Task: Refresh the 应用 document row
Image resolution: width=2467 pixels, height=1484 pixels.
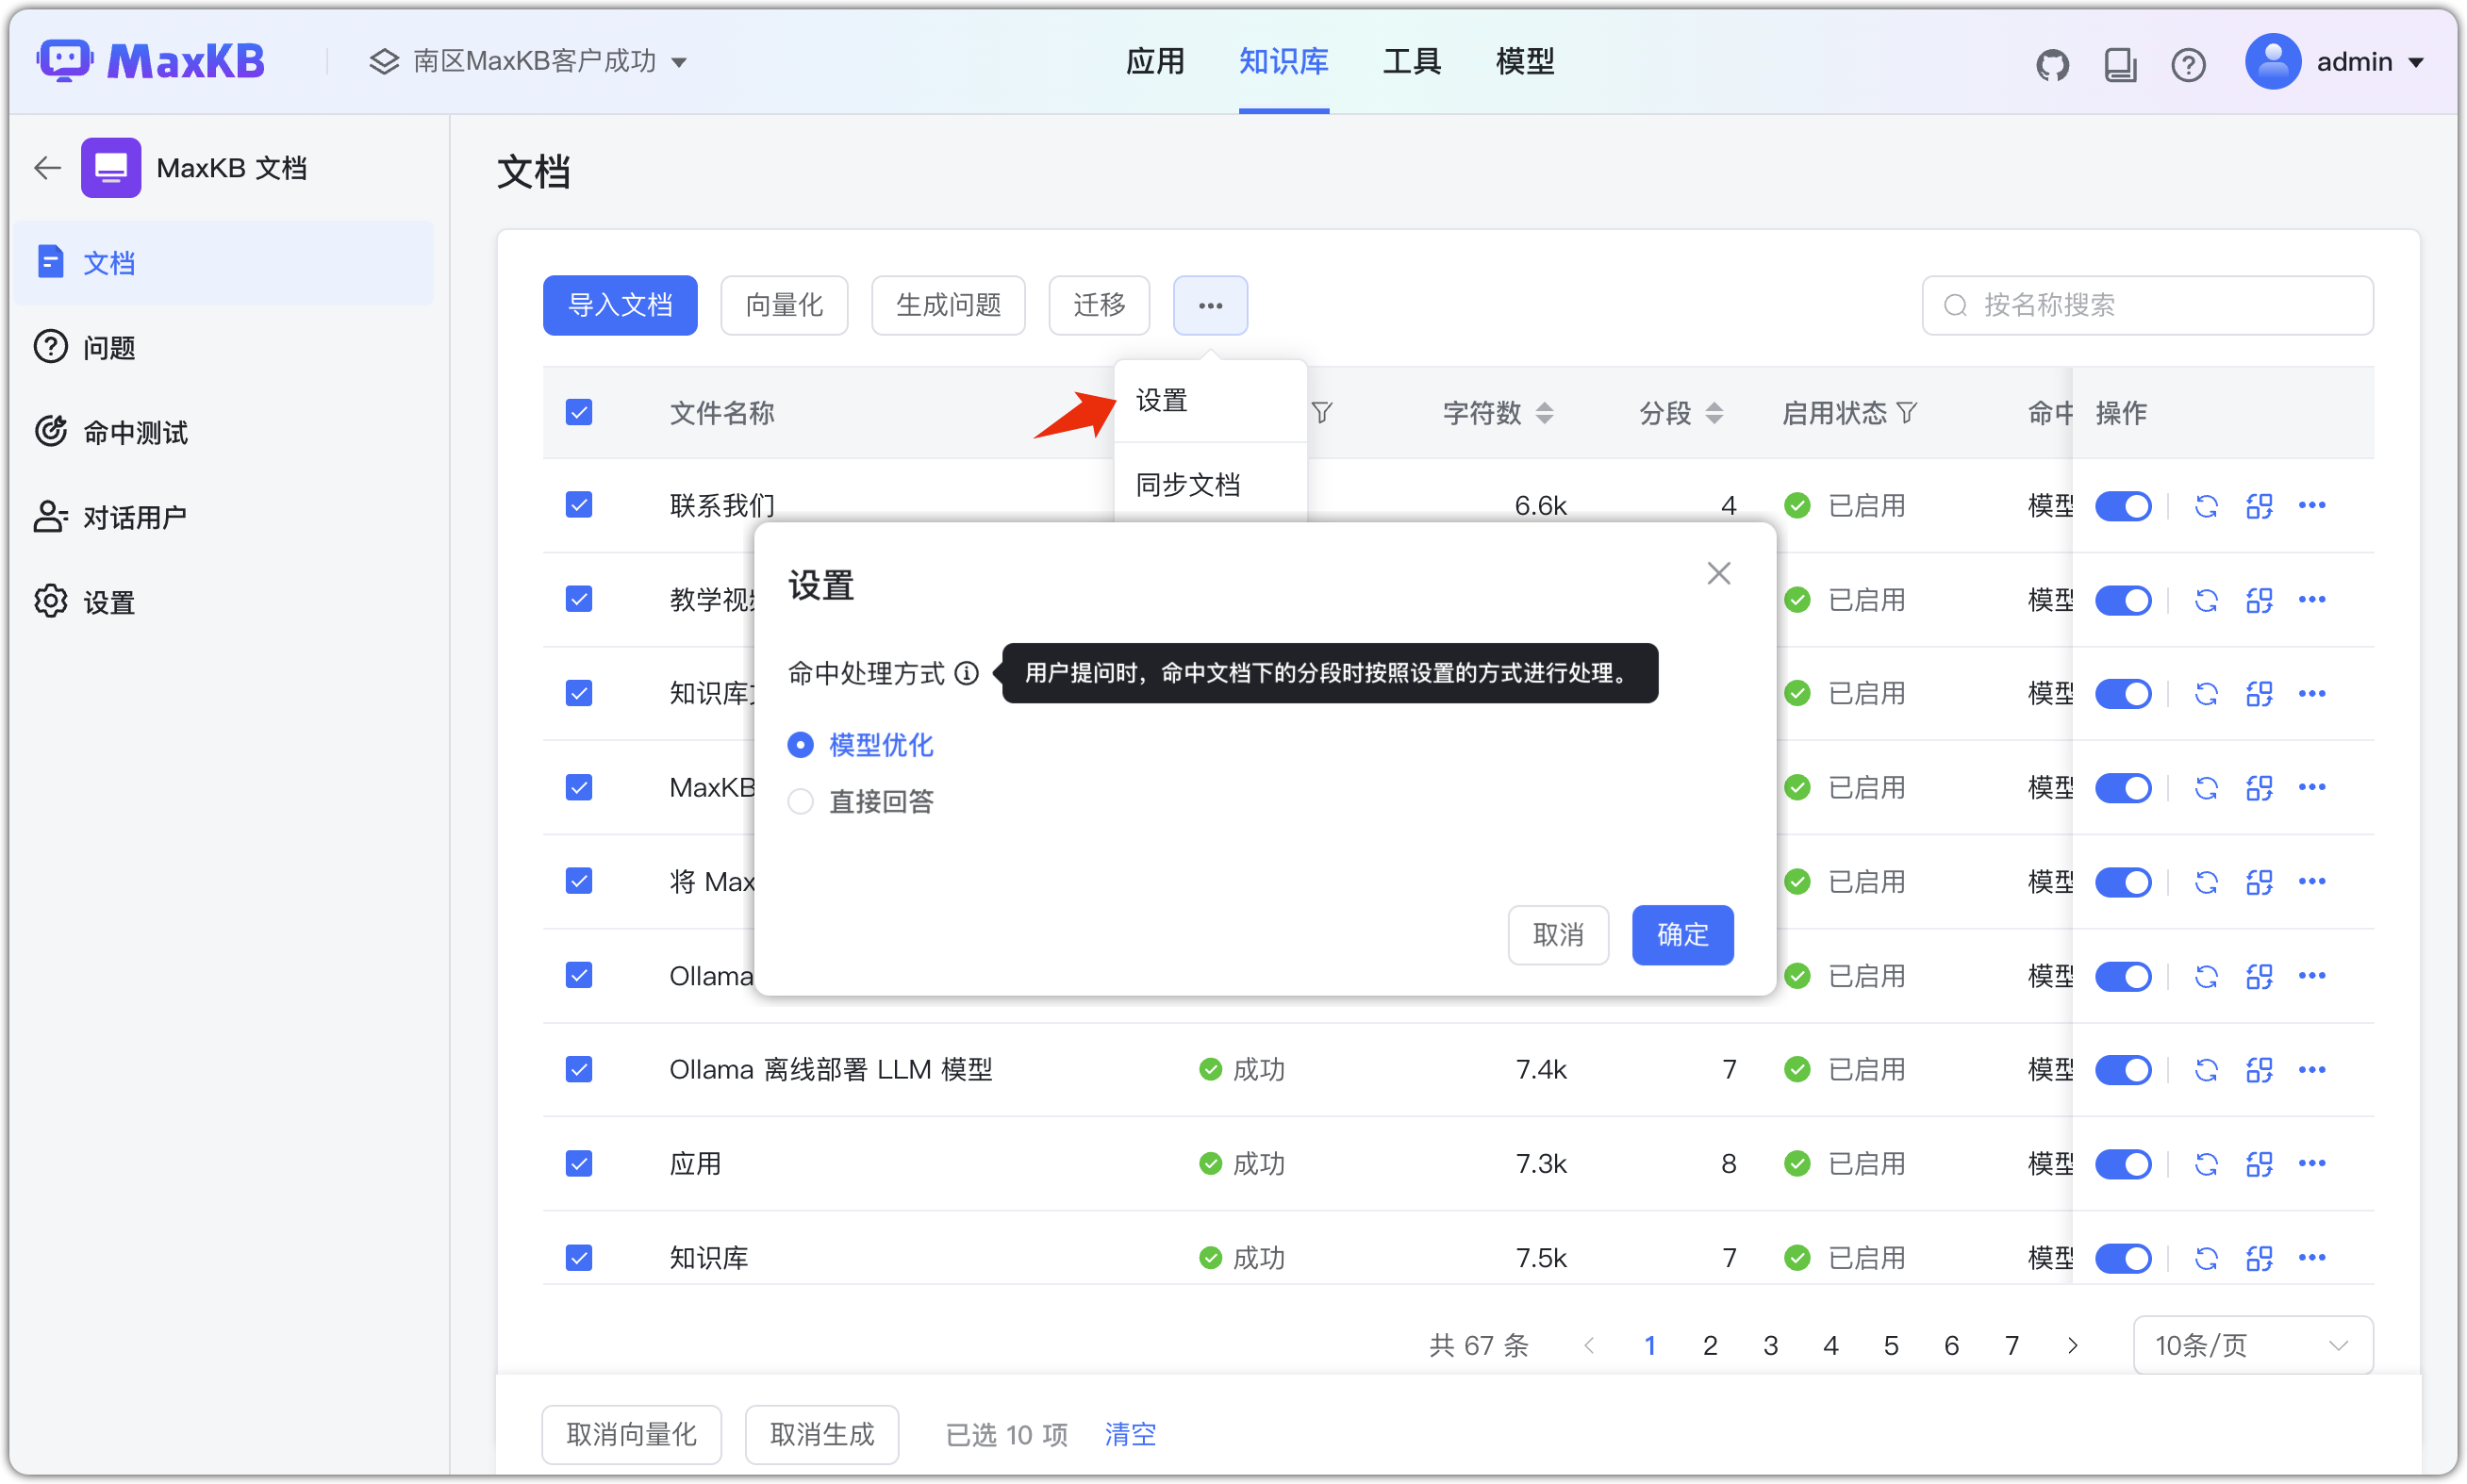Action: tap(2206, 1164)
